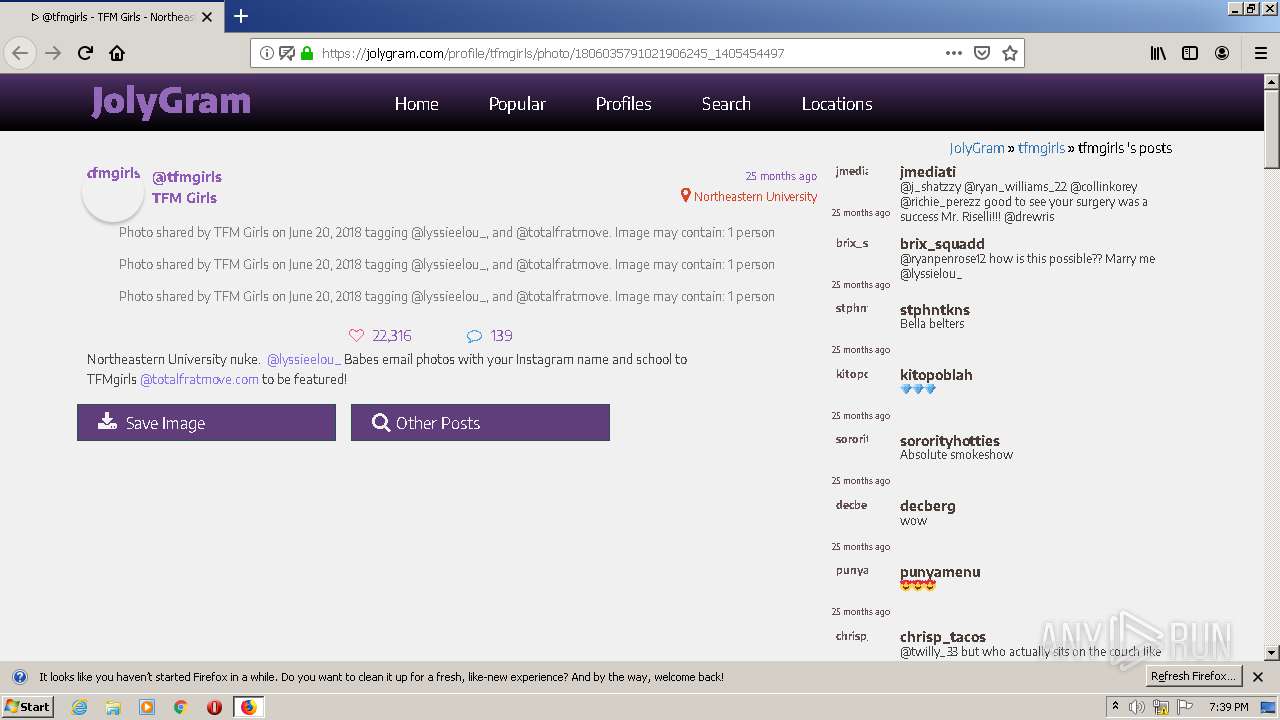Open File Explorer from taskbar
This screenshot has width=1280, height=720.
(x=113, y=707)
